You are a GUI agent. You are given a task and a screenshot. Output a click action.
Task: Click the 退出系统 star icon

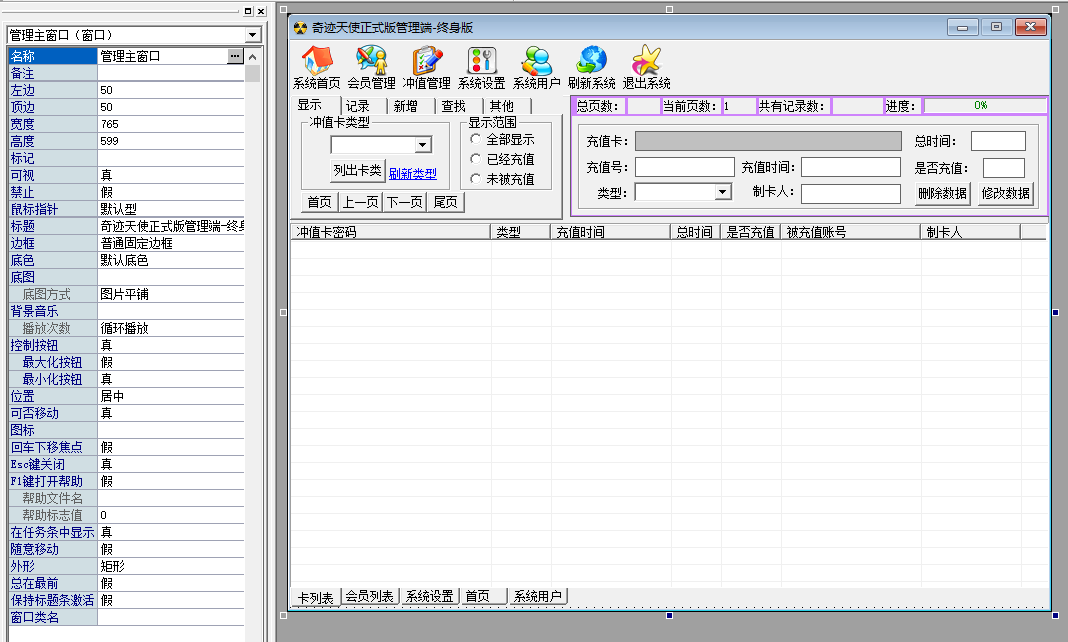click(x=646, y=60)
